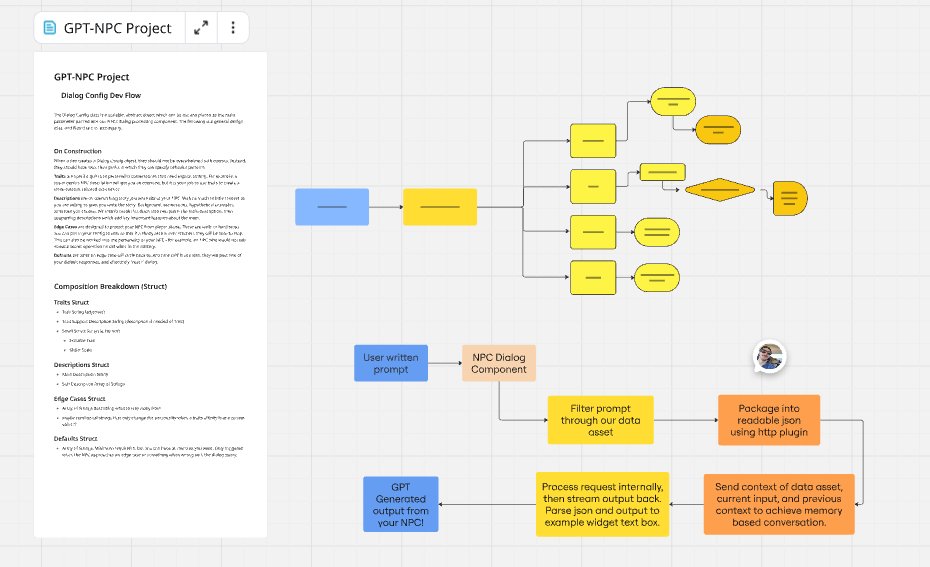Select Filter prompt through our data asset box

(x=600, y=420)
